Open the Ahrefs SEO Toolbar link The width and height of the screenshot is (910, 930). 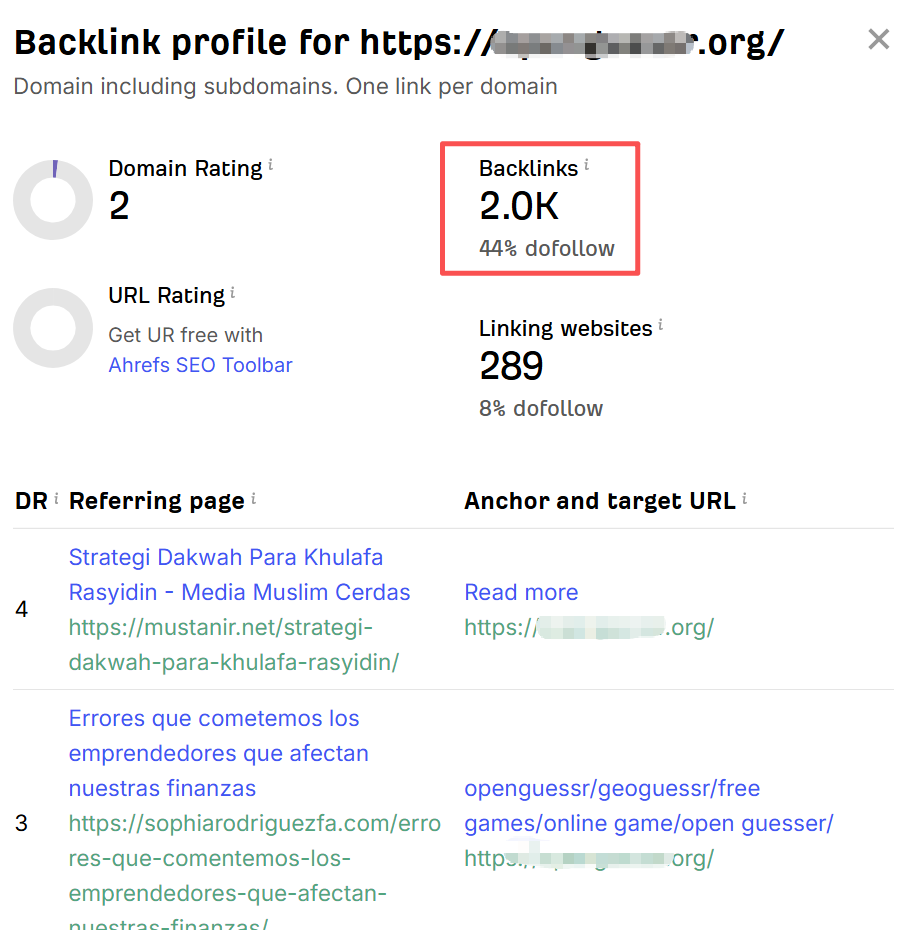pyautogui.click(x=201, y=365)
